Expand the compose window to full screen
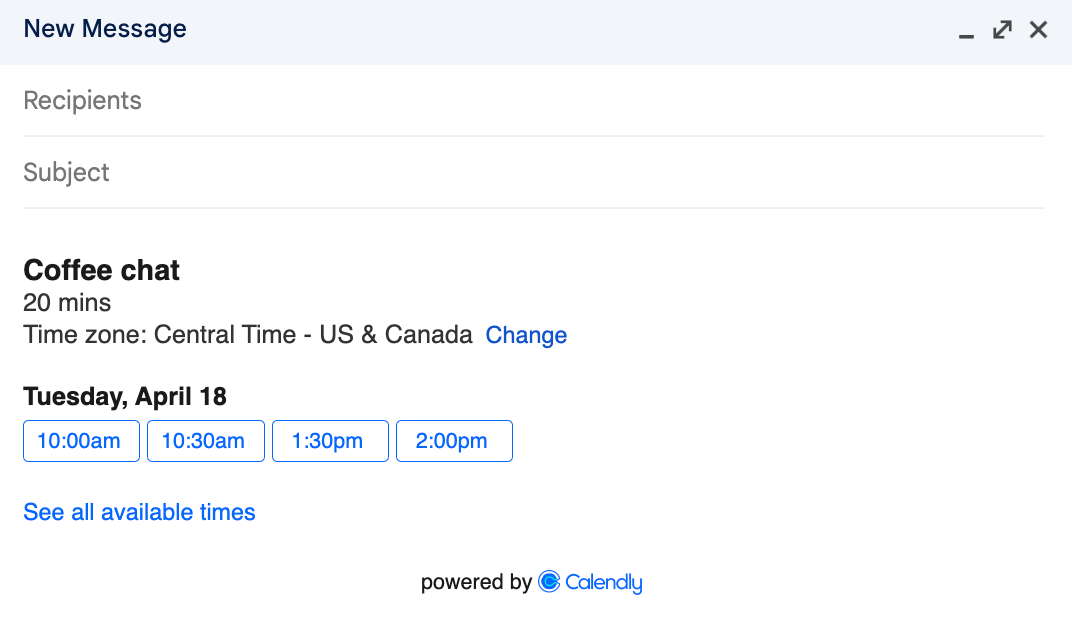The width and height of the screenshot is (1072, 619). point(1002,29)
